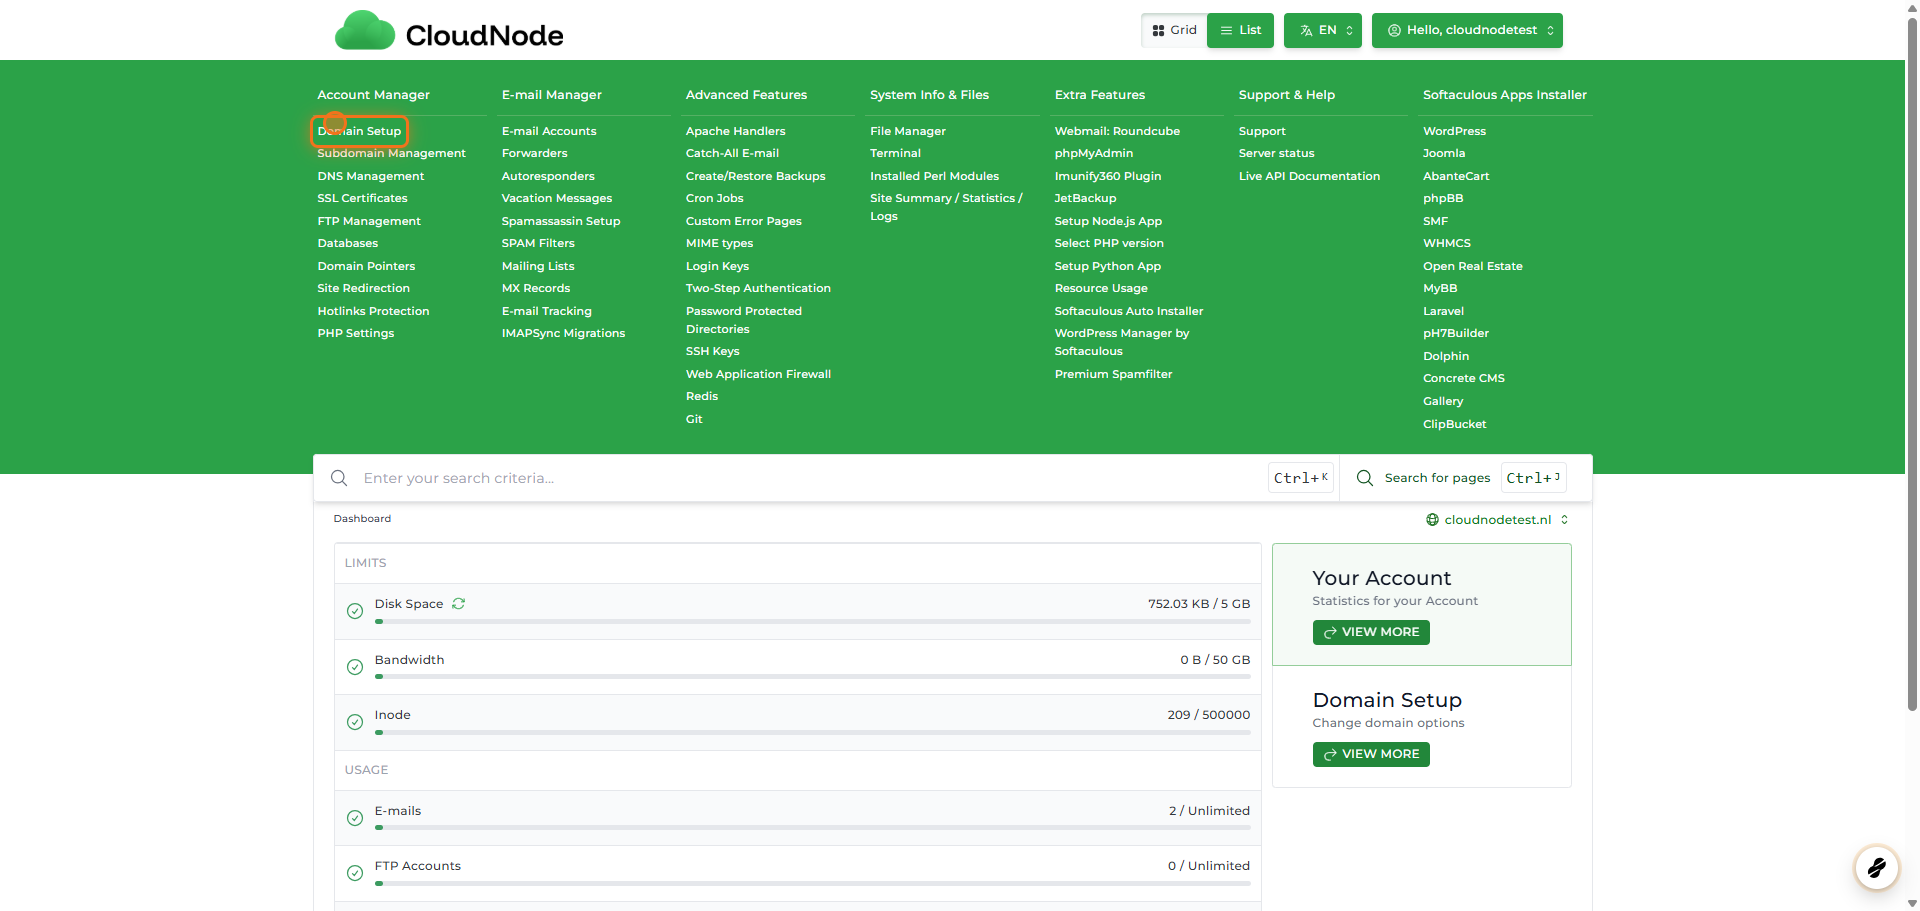
Task: Click the E-mails status check icon
Action: pos(354,818)
